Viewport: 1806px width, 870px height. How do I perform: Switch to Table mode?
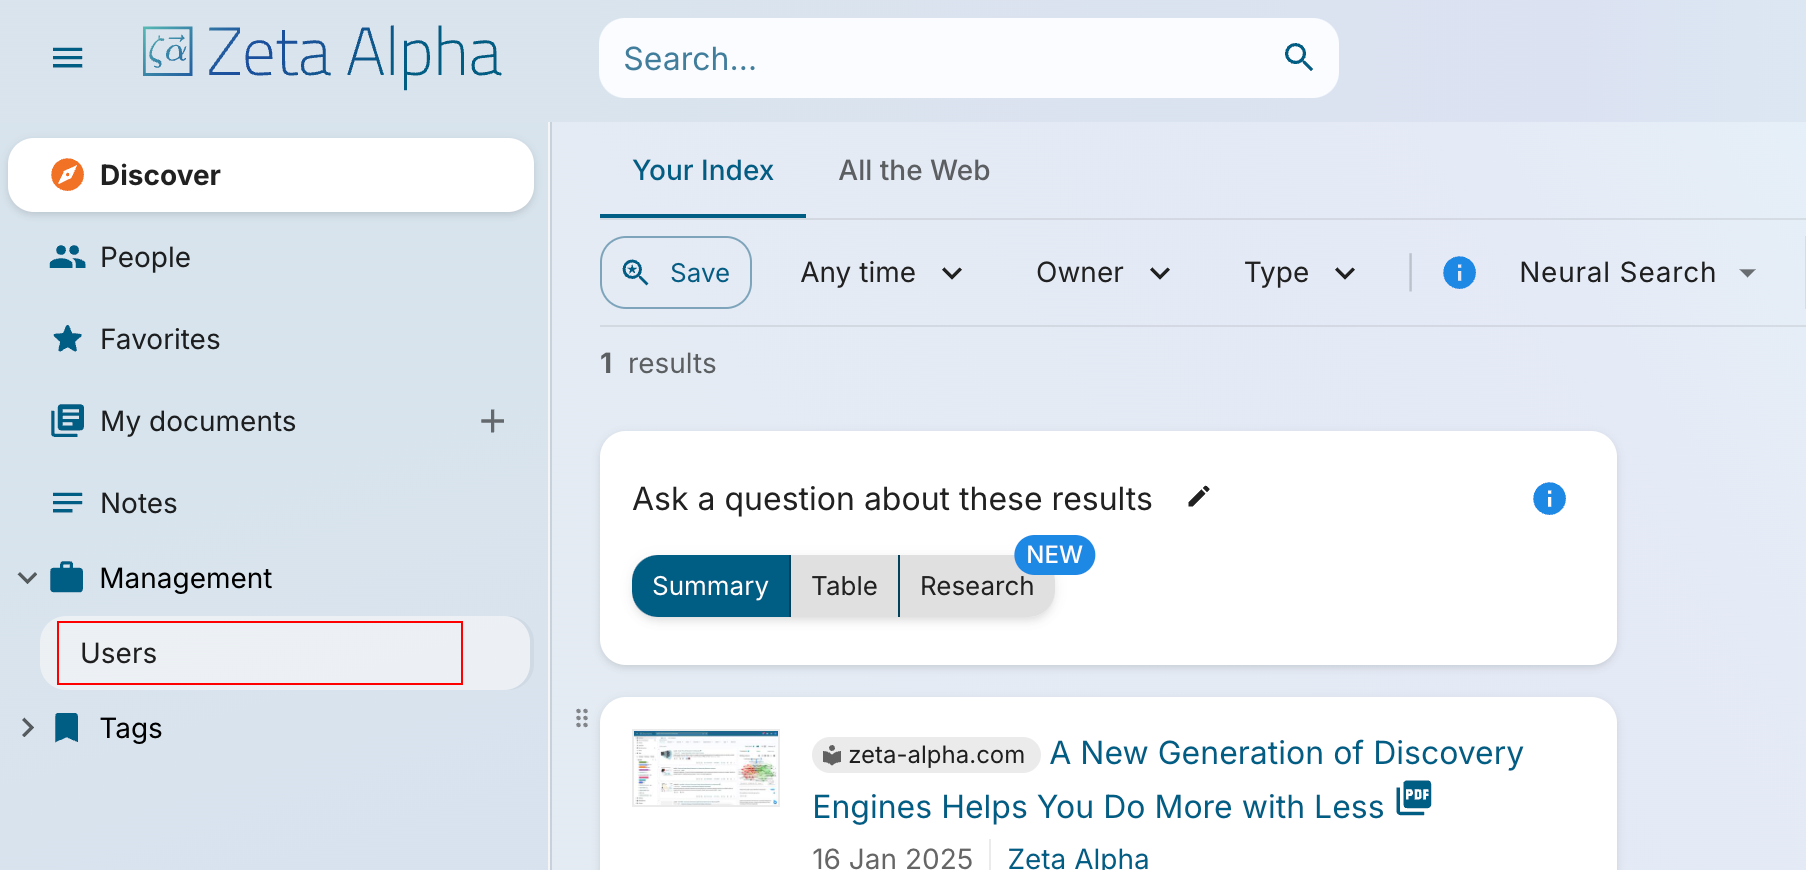pos(844,586)
